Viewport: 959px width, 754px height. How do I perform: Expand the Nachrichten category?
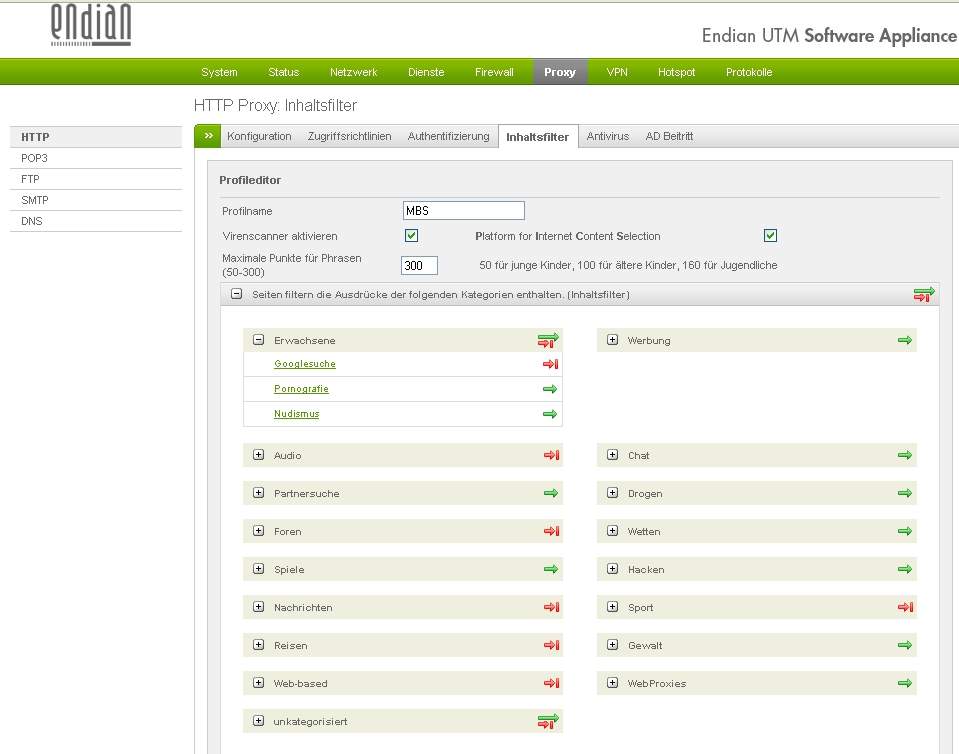[259, 607]
